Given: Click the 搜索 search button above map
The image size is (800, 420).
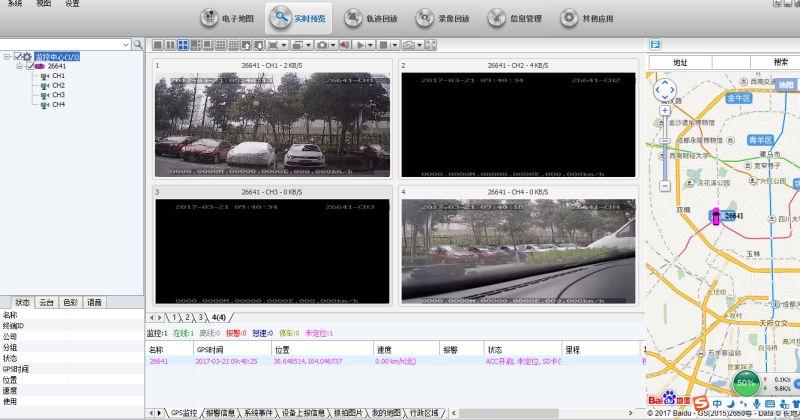Looking at the screenshot, I should (781, 62).
